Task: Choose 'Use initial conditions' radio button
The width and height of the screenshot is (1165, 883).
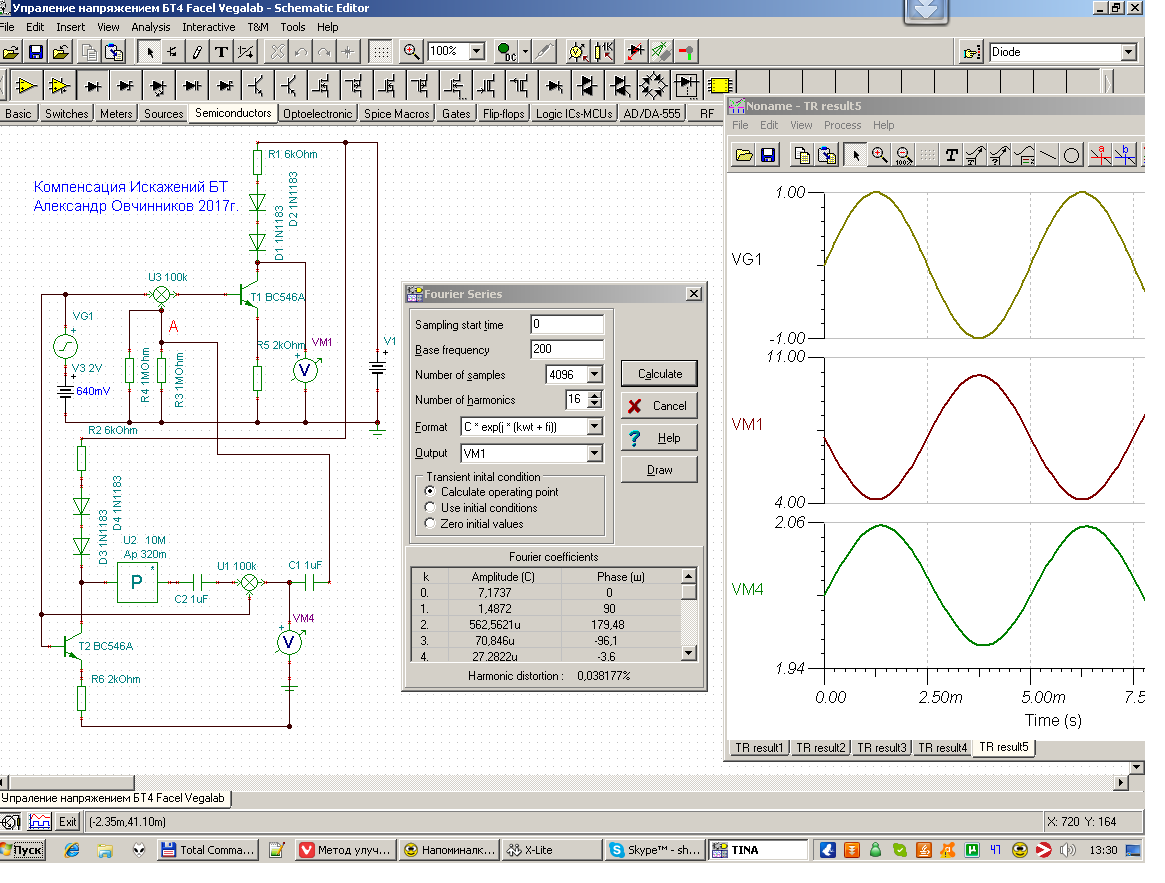Action: coord(431,508)
